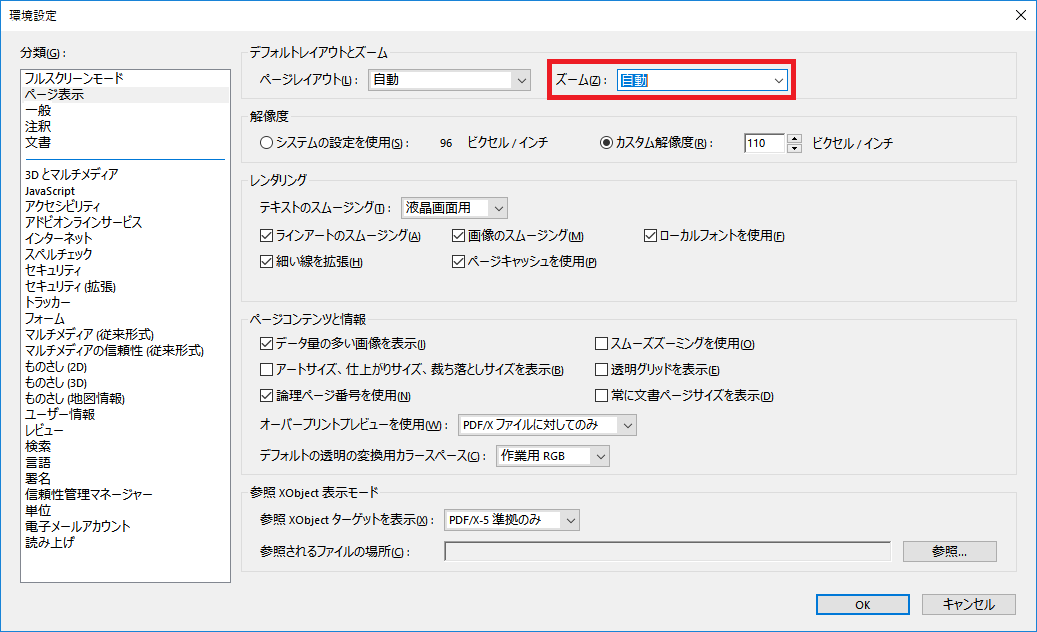This screenshot has width=1037, height=632.
Task: Click custom resolution value field 110
Action: [764, 143]
